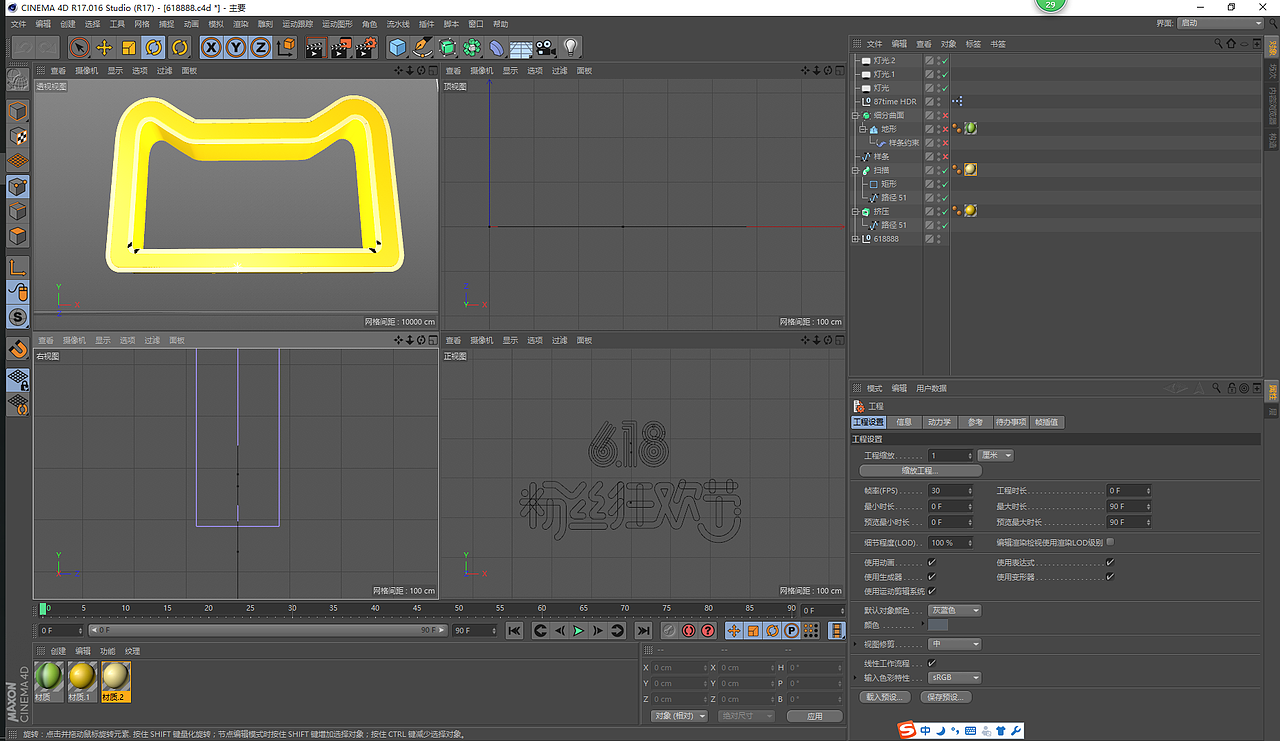The width and height of the screenshot is (1280, 741).
Task: Click the 载入预设... button
Action: [x=886, y=697]
